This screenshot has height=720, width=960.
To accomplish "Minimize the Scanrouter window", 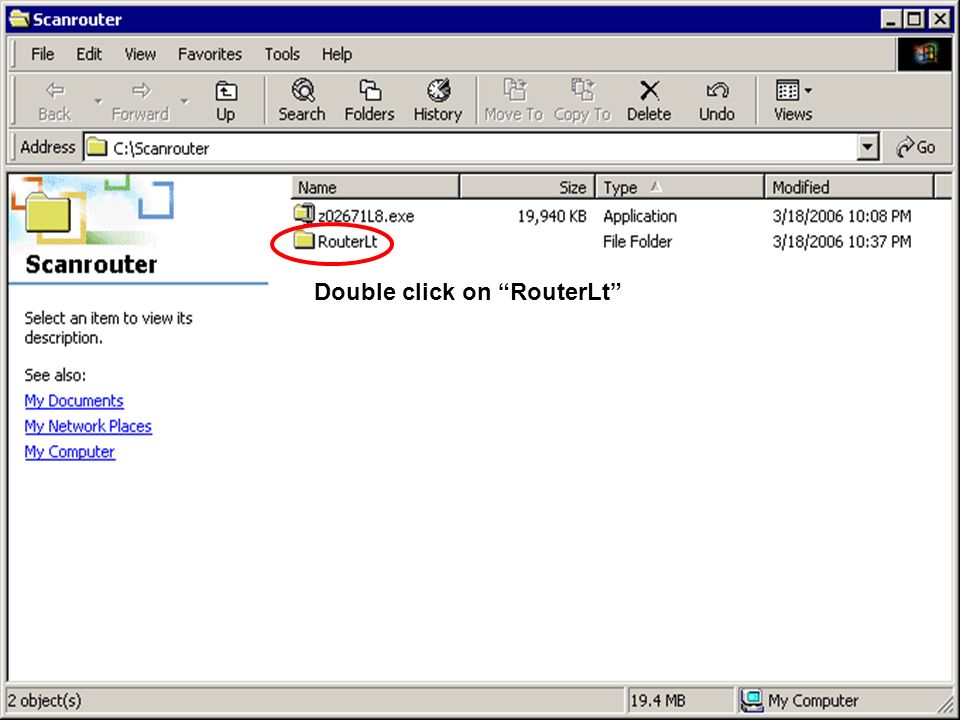I will coord(891,20).
